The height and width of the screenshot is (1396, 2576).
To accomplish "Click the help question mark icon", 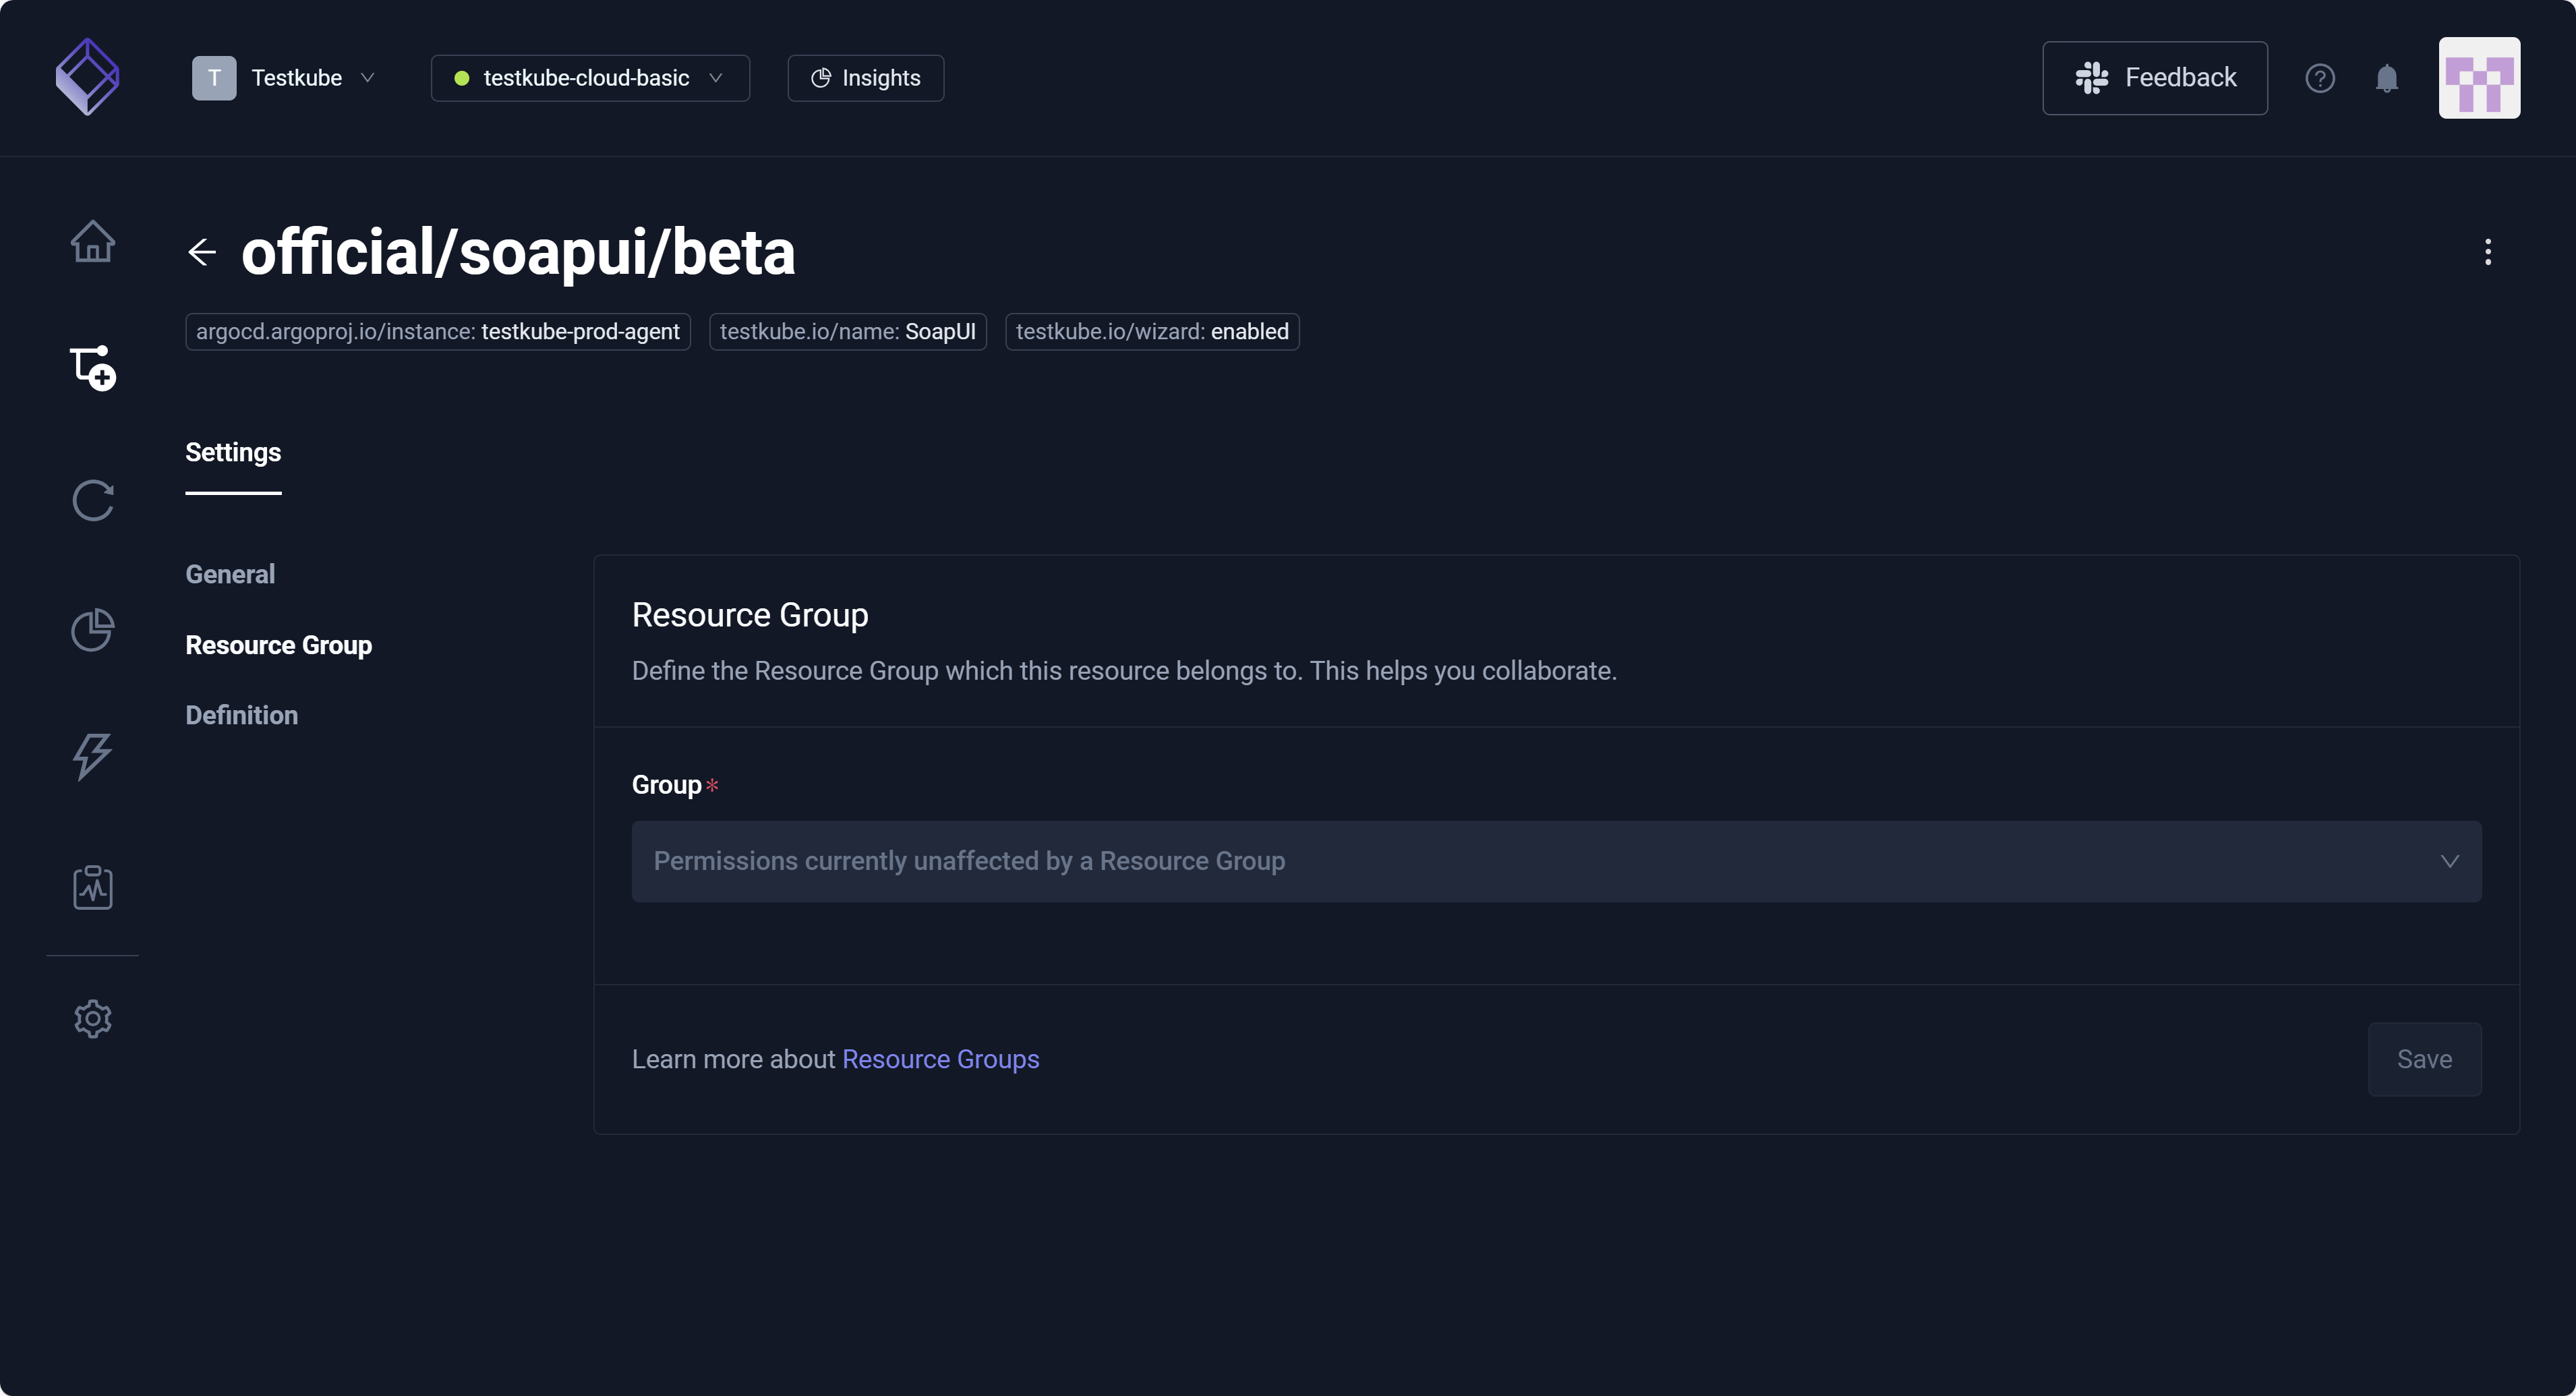I will click(x=2319, y=78).
